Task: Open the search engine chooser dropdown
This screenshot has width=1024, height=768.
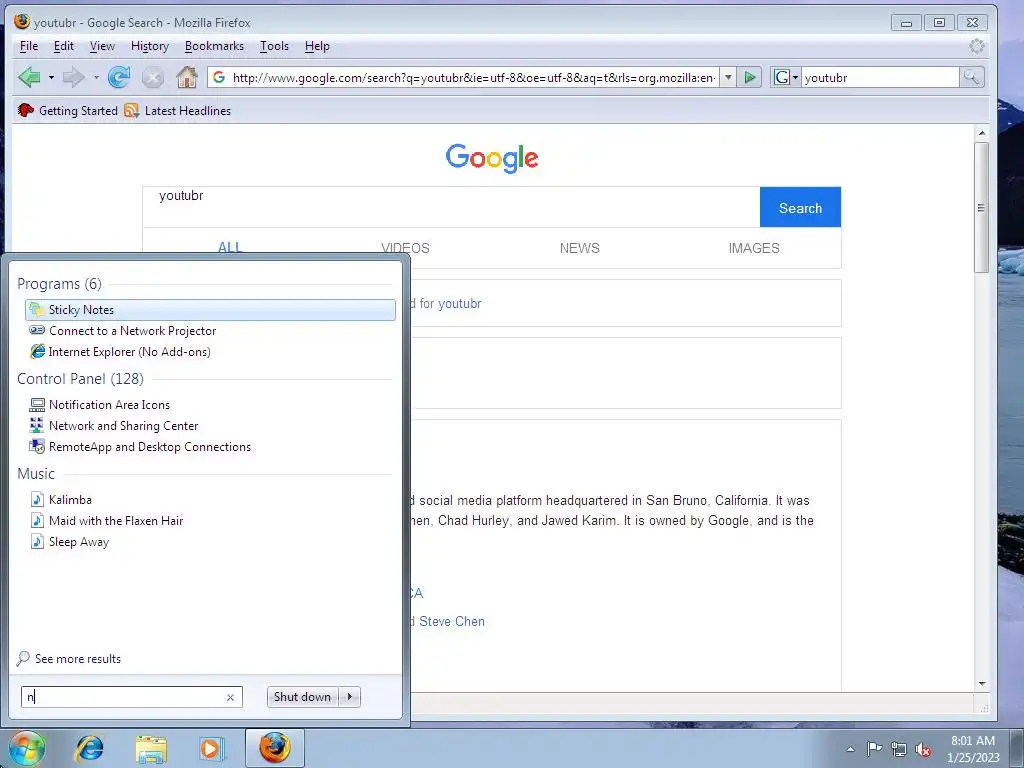Action: coord(786,78)
